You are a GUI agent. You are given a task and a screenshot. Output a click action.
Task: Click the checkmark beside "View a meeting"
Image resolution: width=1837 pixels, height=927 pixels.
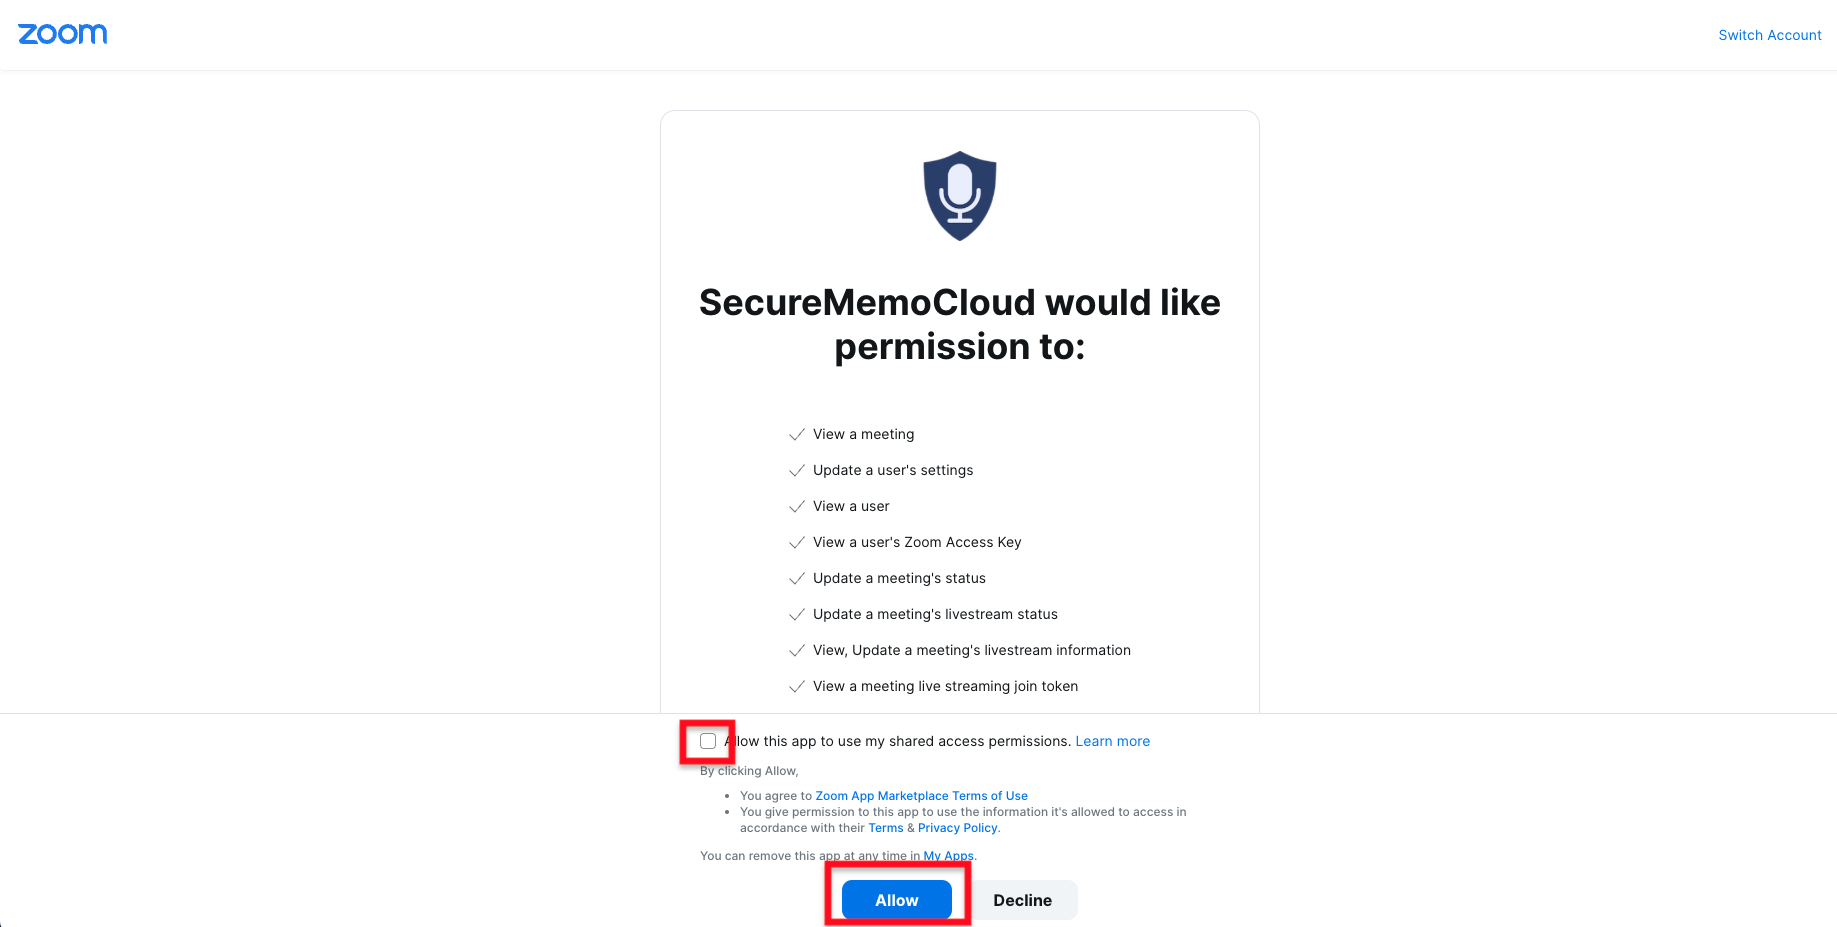click(797, 434)
